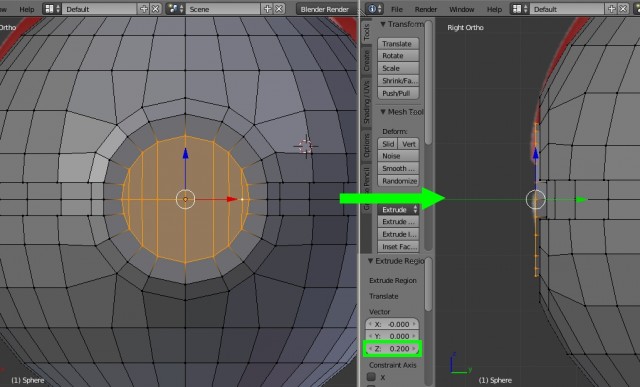This screenshot has height=387, width=640.
Task: Add new scene with plus beside Scene
Action: pyautogui.click(x=267, y=9)
